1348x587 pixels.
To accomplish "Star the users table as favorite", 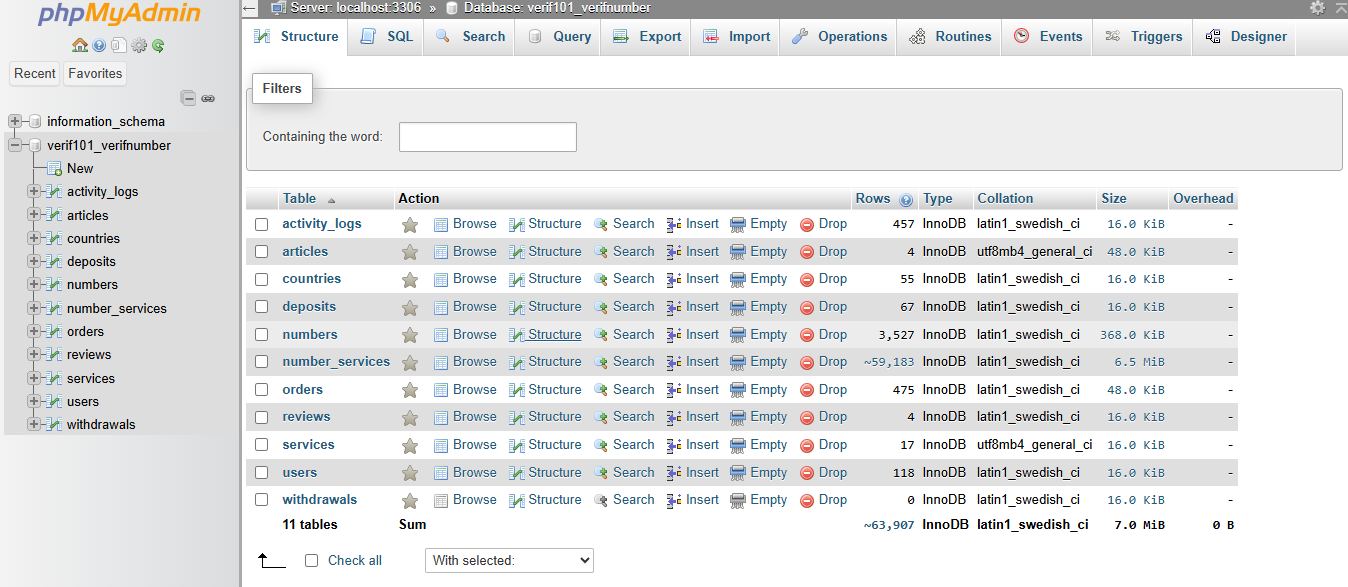I will click(x=410, y=473).
